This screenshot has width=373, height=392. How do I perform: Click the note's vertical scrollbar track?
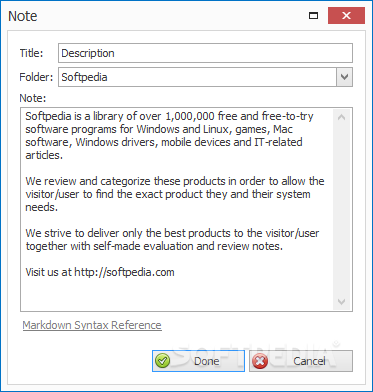click(x=341, y=209)
